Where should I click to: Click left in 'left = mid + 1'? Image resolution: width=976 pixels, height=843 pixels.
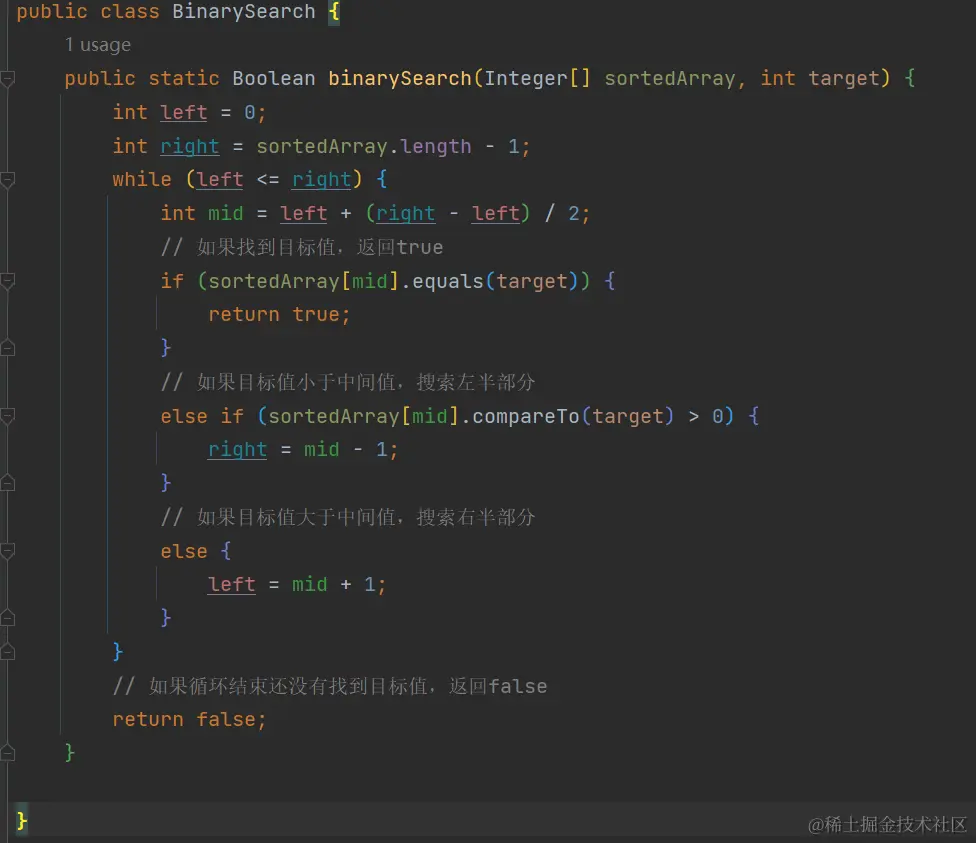click(x=232, y=585)
